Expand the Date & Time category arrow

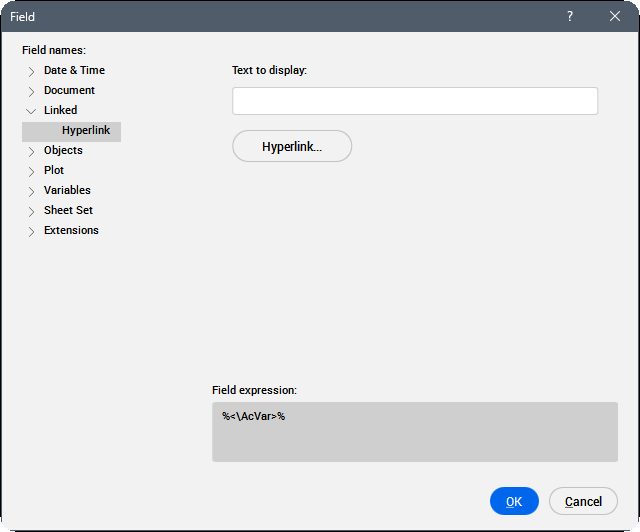(31, 71)
